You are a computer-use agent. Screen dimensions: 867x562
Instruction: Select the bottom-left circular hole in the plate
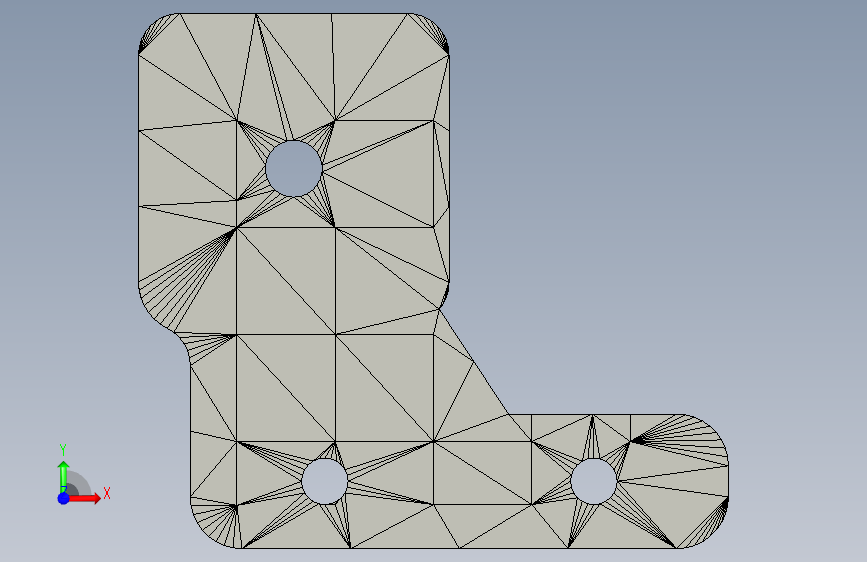[x=325, y=481]
